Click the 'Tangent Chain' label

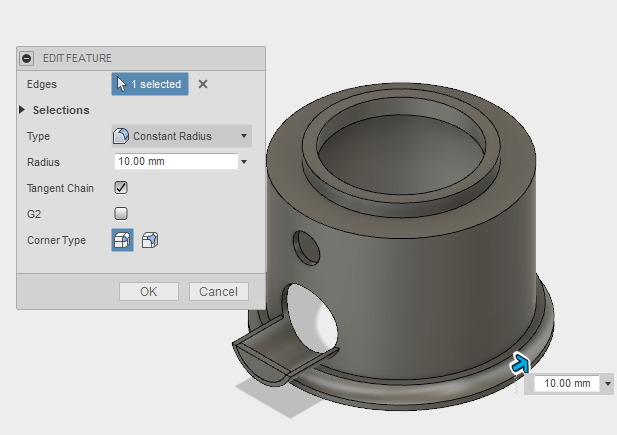60,188
